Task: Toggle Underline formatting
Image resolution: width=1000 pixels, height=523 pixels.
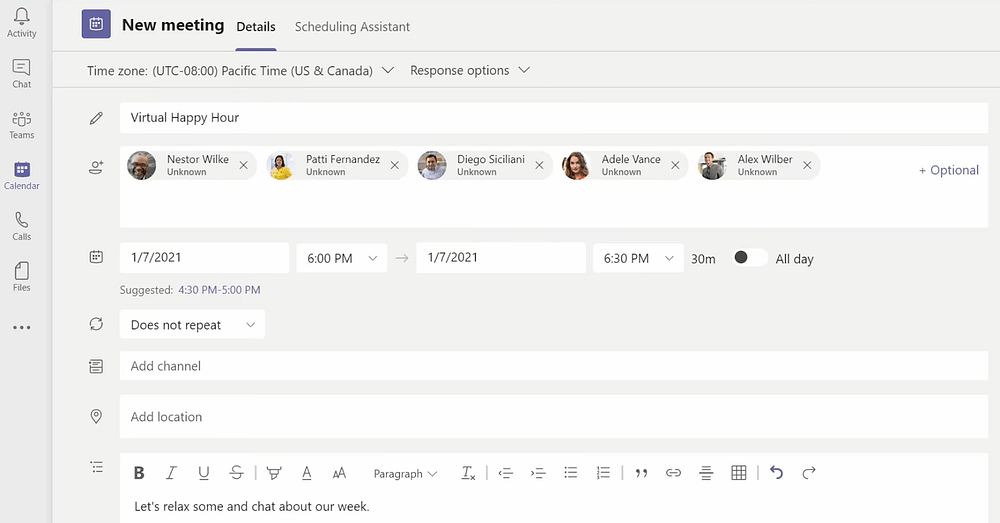Action: tap(203, 473)
